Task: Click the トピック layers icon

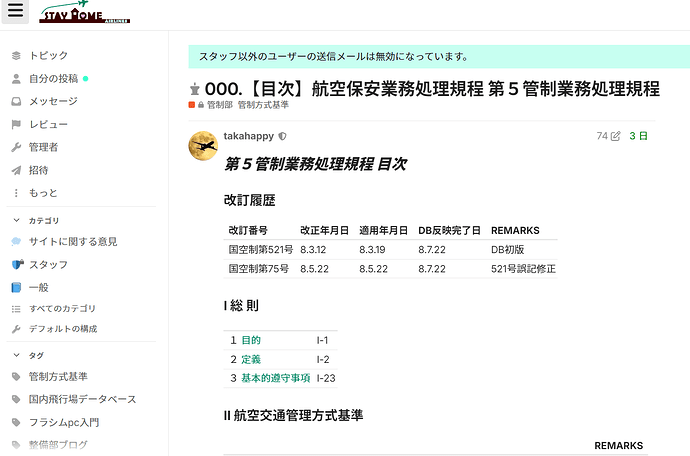Action: tap(16, 55)
